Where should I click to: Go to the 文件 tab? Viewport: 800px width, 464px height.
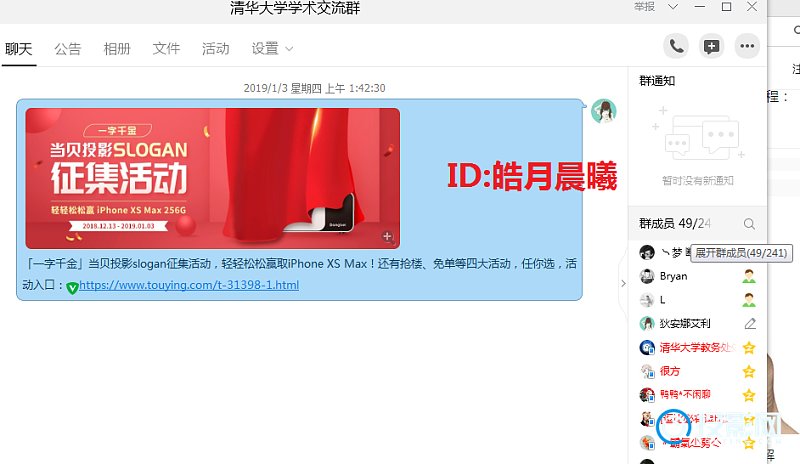(x=166, y=49)
